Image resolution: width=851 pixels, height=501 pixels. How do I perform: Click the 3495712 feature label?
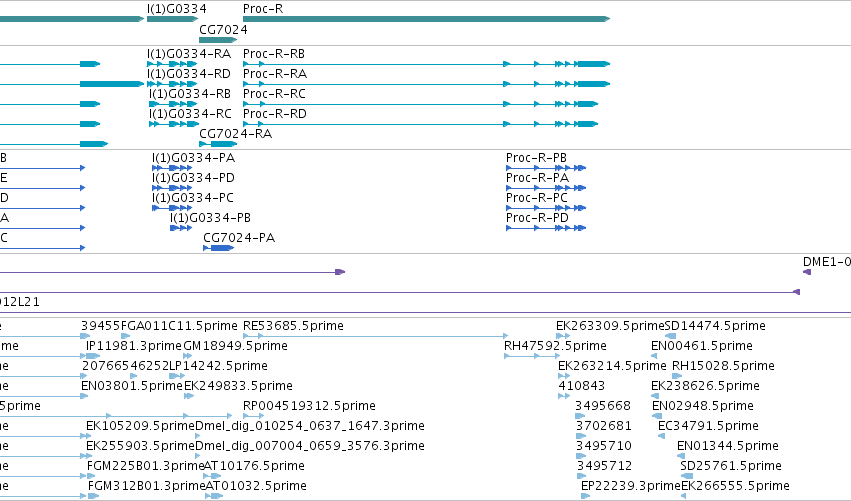604,467
